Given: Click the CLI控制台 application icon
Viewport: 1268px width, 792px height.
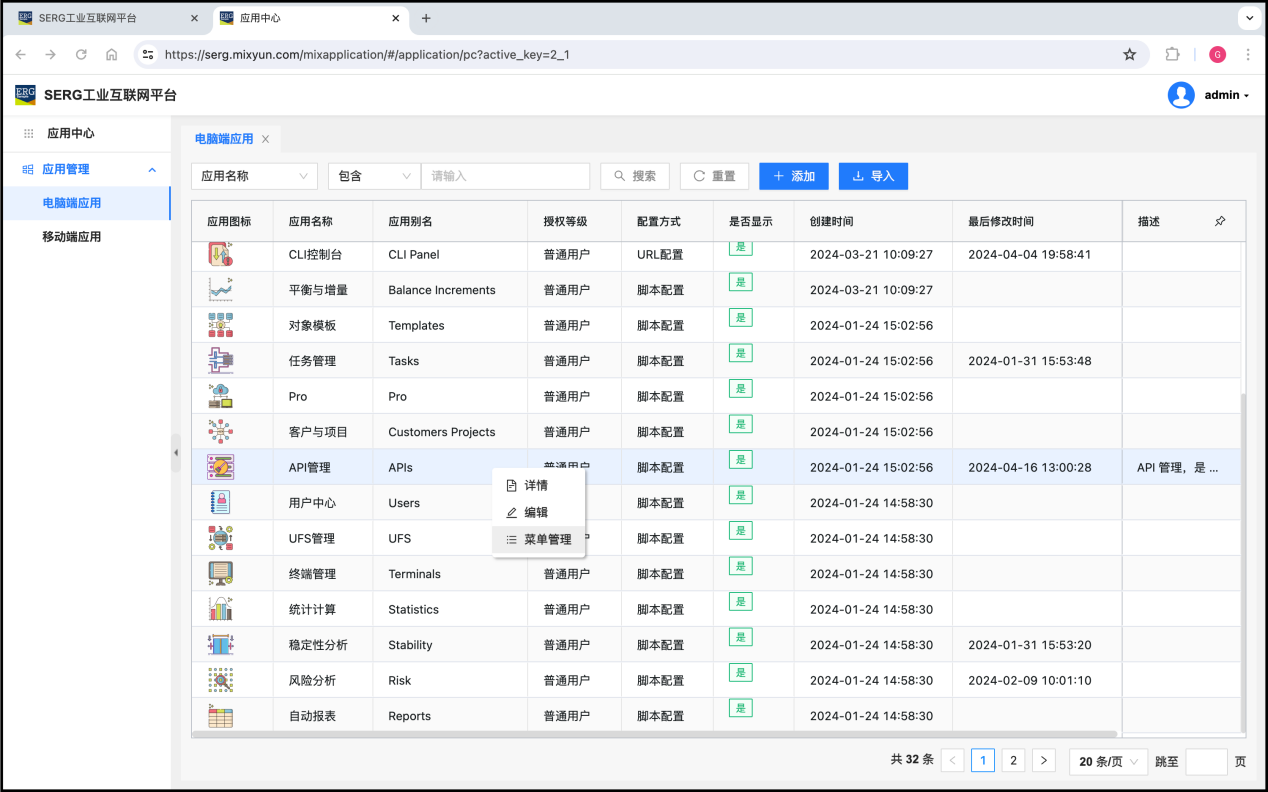Looking at the screenshot, I should pyautogui.click(x=220, y=254).
